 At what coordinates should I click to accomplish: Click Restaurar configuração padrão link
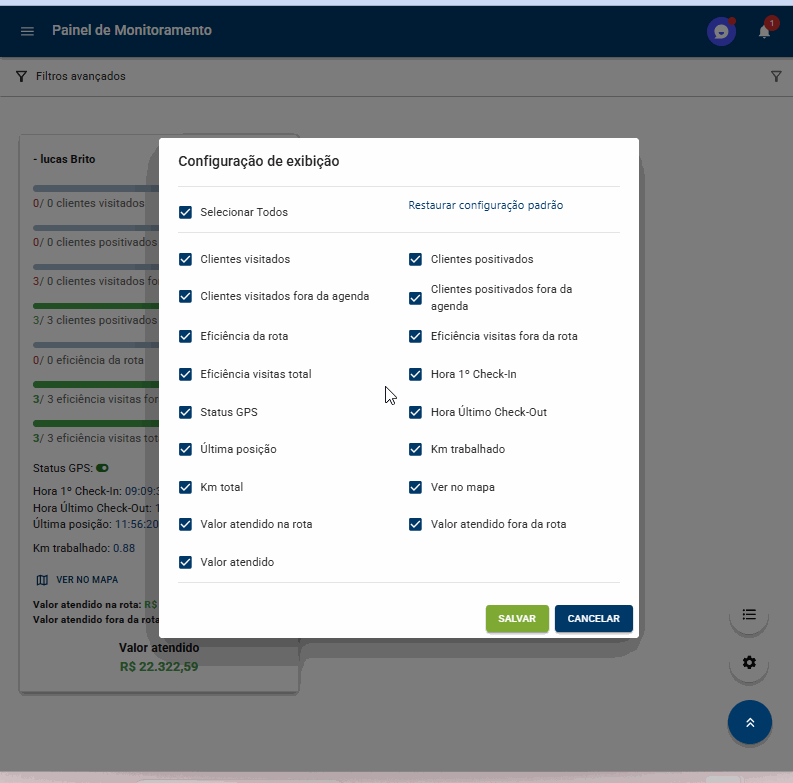coord(486,205)
